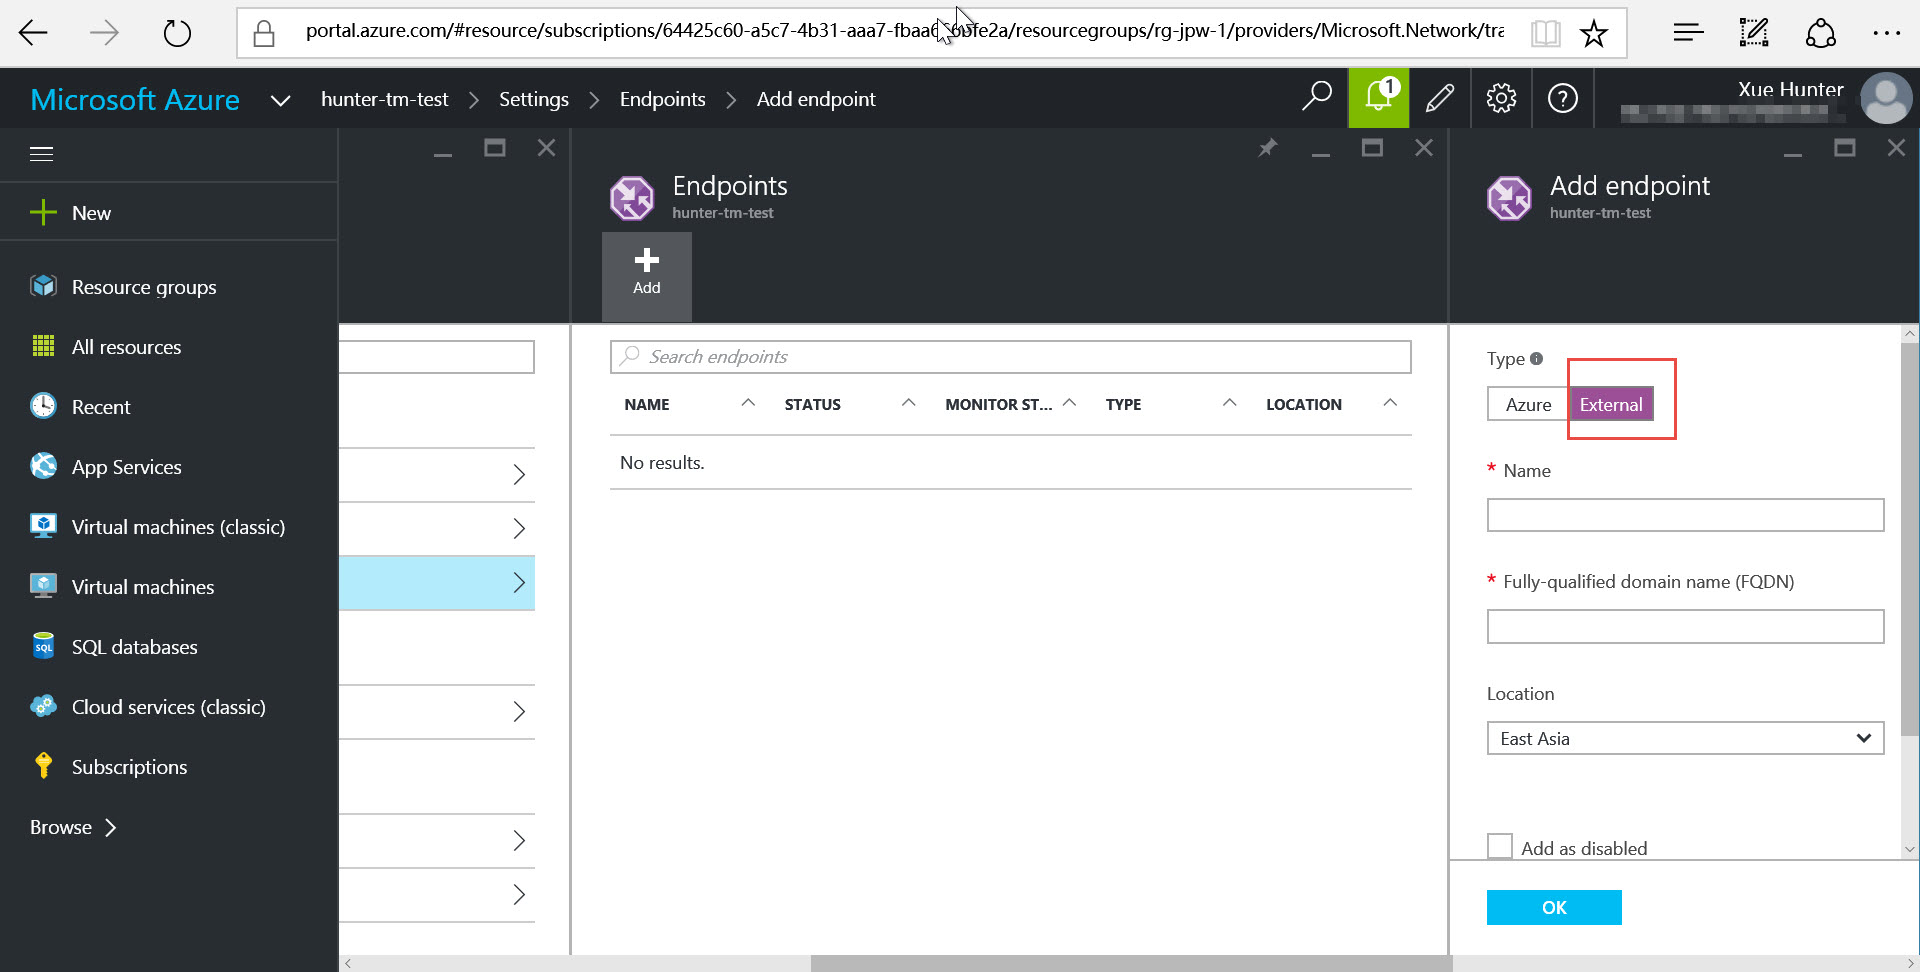Screen dimensions: 1920x972
Task: Expand the Microsoft Azure logo dropdown chevron
Action: pyautogui.click(x=281, y=100)
